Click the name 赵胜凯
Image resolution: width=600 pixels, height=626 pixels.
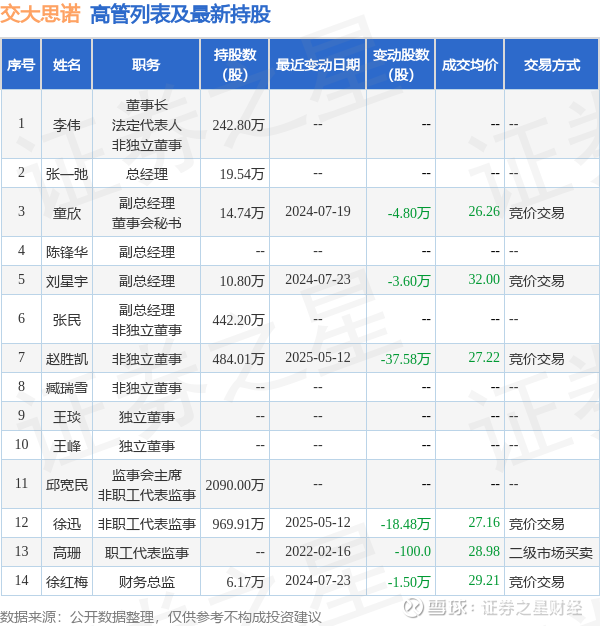click(67, 359)
